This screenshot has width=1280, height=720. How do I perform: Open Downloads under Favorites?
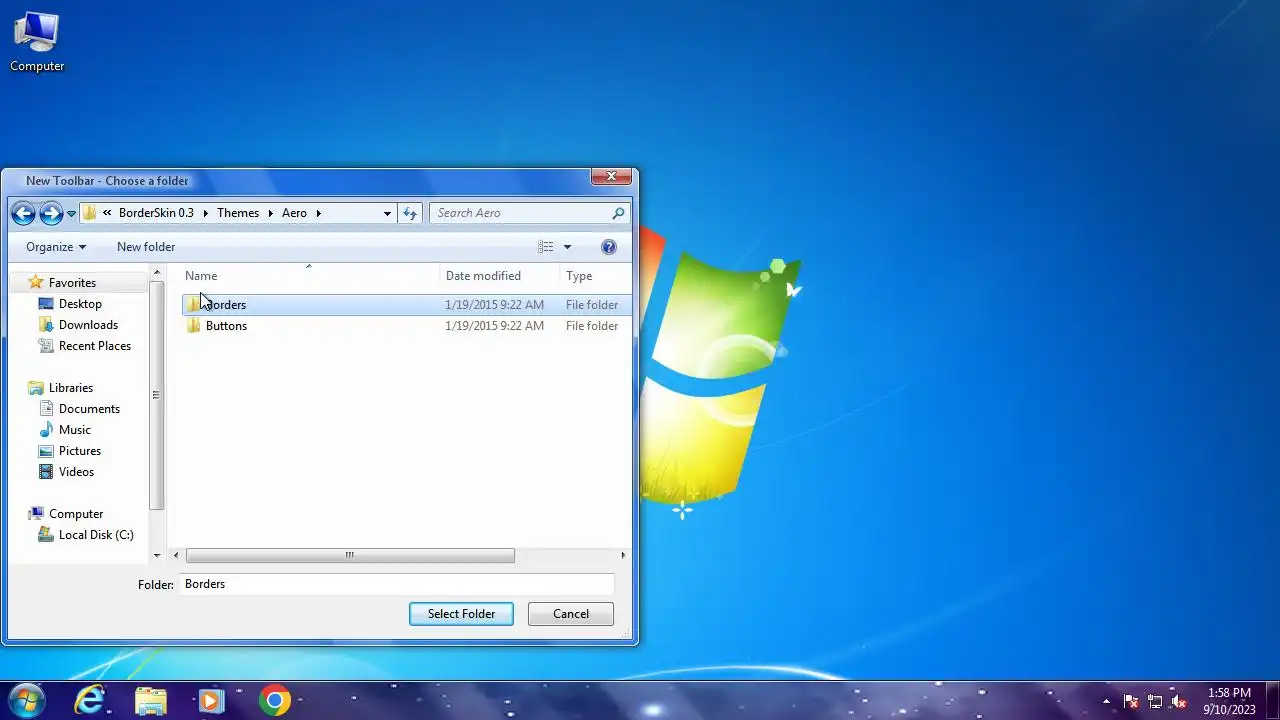point(88,325)
